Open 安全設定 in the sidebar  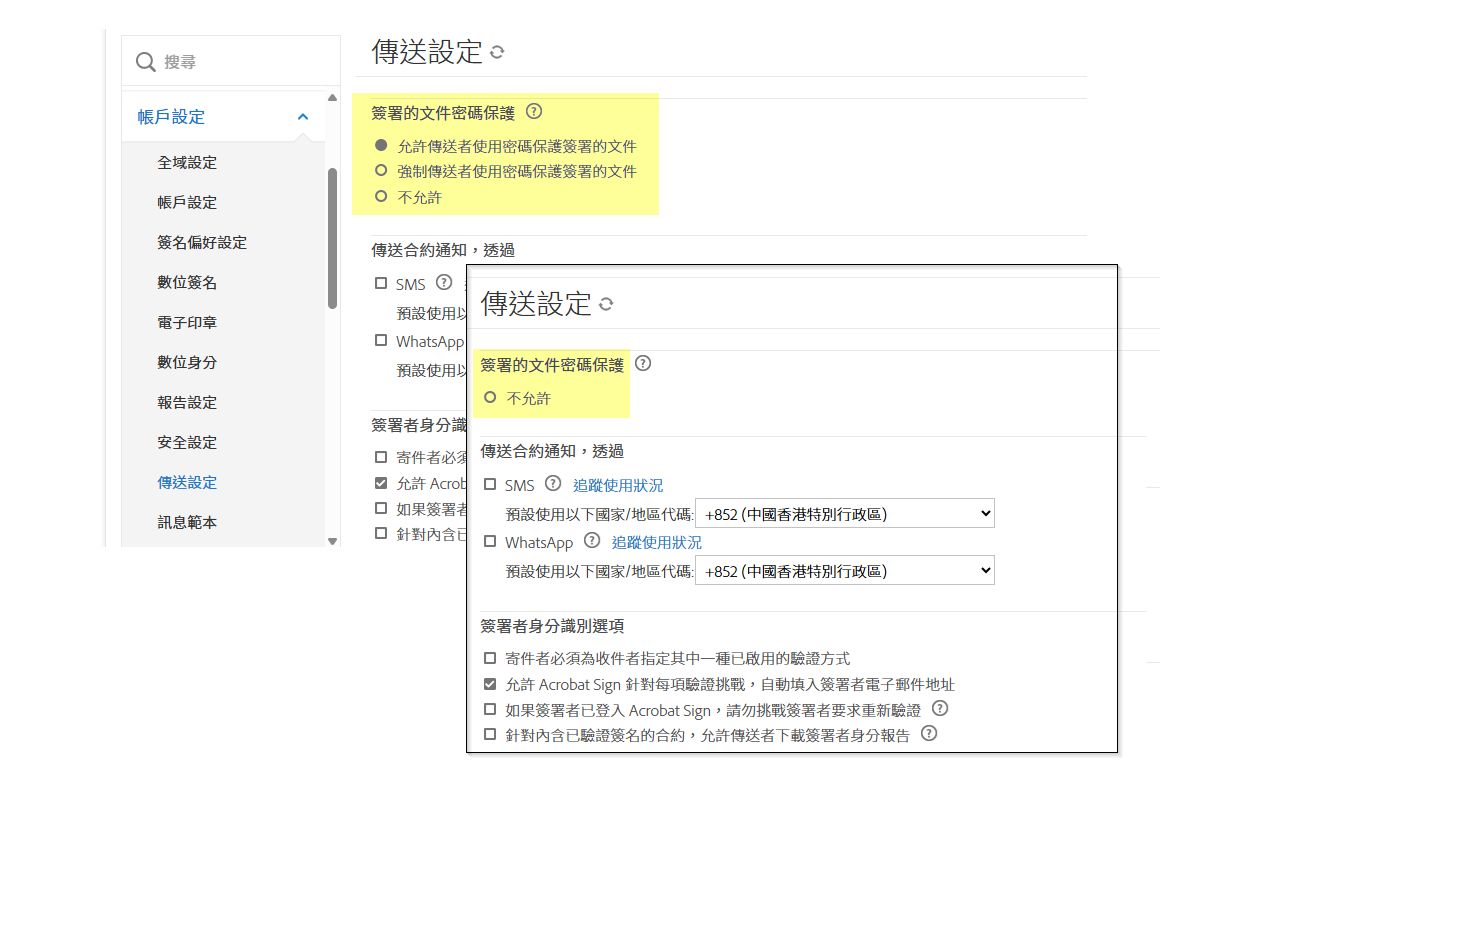[187, 442]
